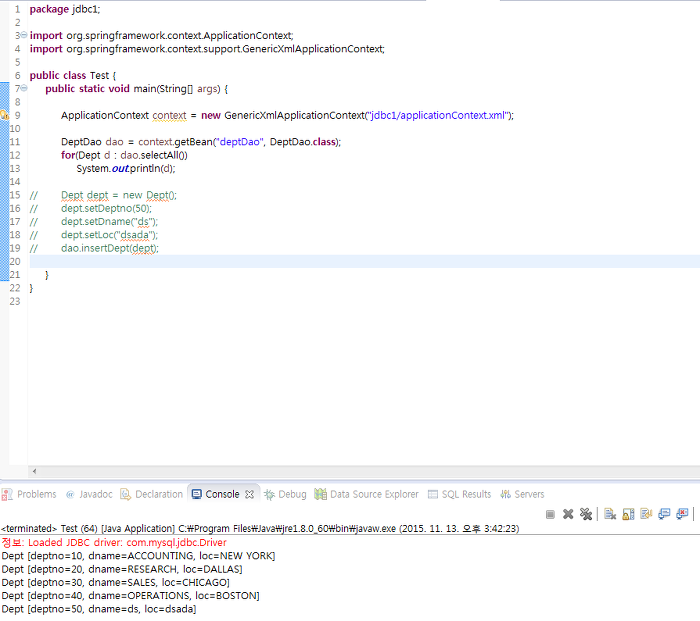Toggle Scroll Lock padlock icon in Console
700x621 pixels.
[x=628, y=514]
